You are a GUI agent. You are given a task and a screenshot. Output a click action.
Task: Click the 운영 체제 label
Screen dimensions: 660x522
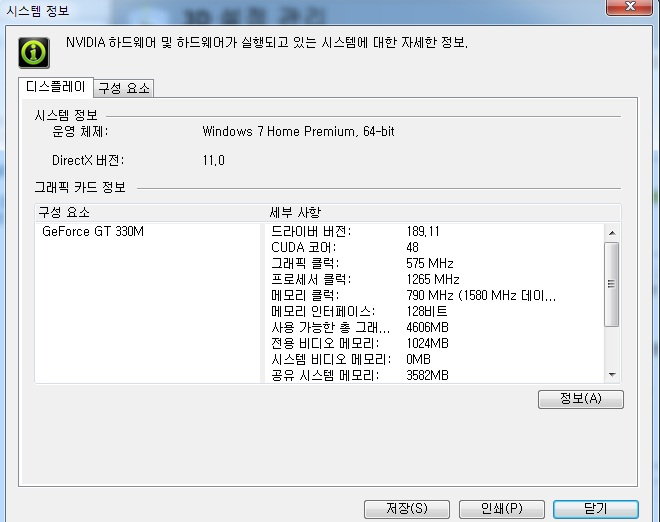[80, 132]
